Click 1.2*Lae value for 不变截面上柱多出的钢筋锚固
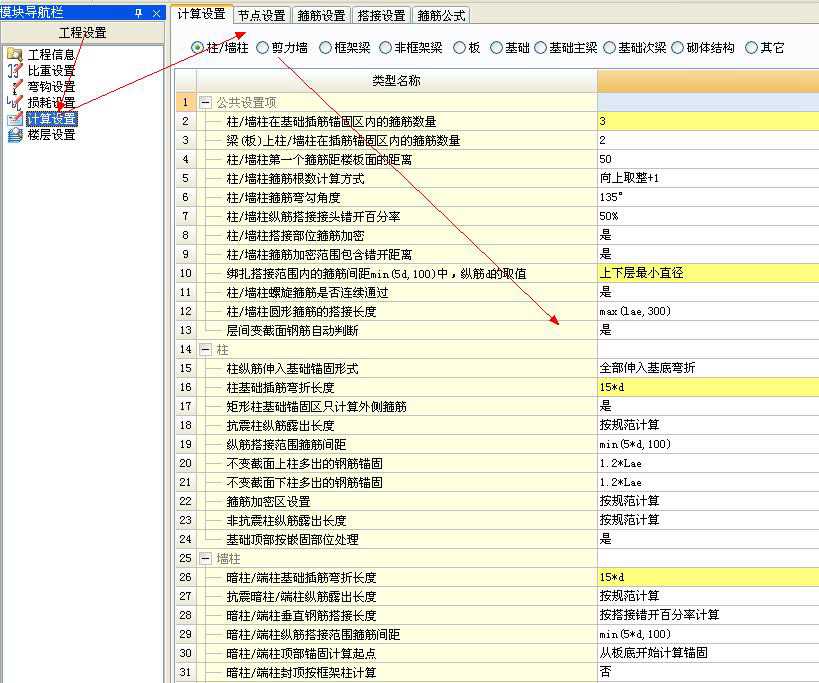The height and width of the screenshot is (683, 819). click(x=708, y=463)
